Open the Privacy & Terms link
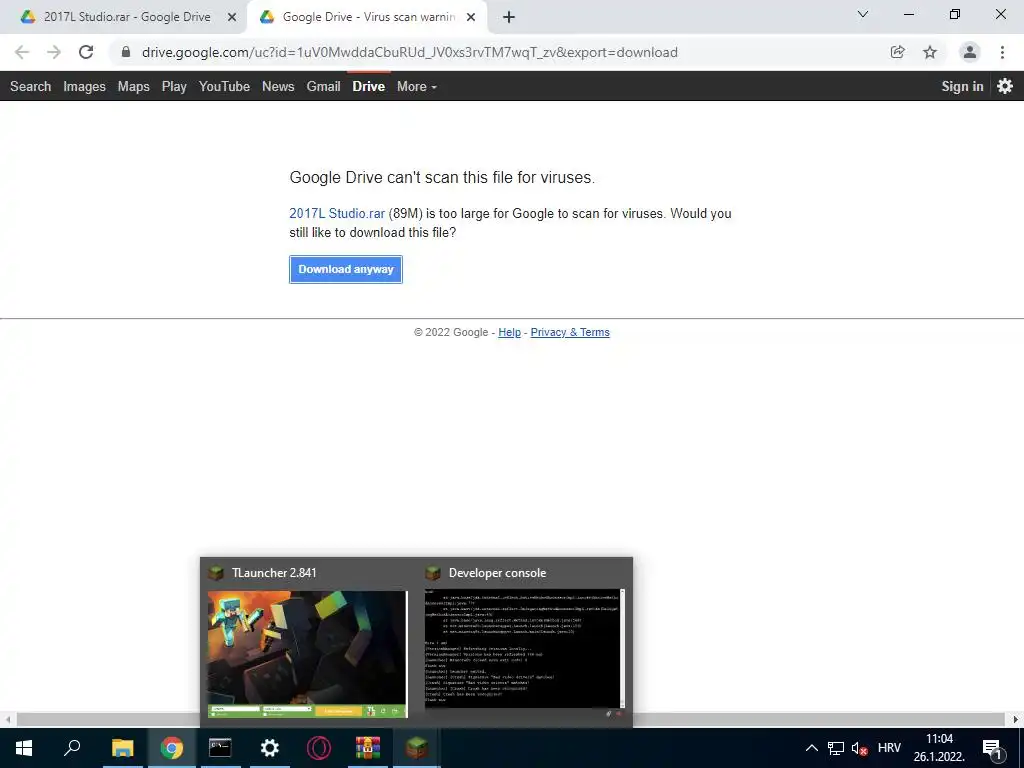 (x=569, y=332)
